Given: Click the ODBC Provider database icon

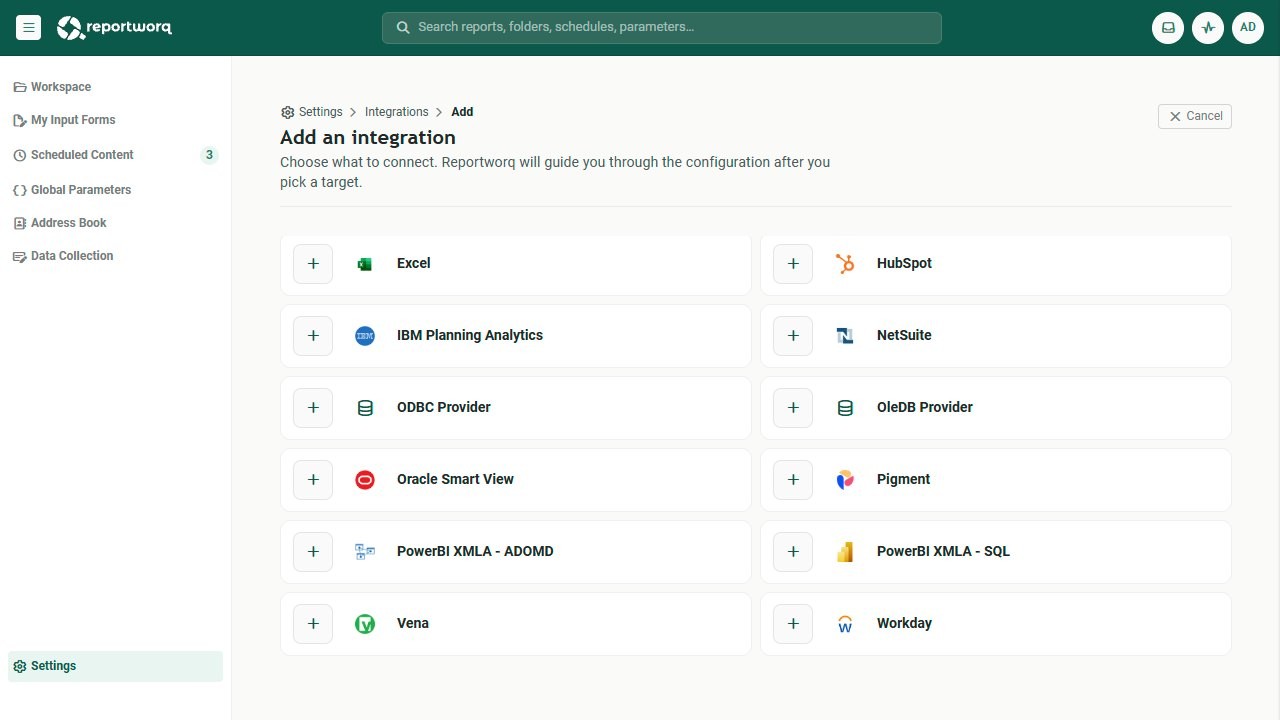Looking at the screenshot, I should [365, 408].
